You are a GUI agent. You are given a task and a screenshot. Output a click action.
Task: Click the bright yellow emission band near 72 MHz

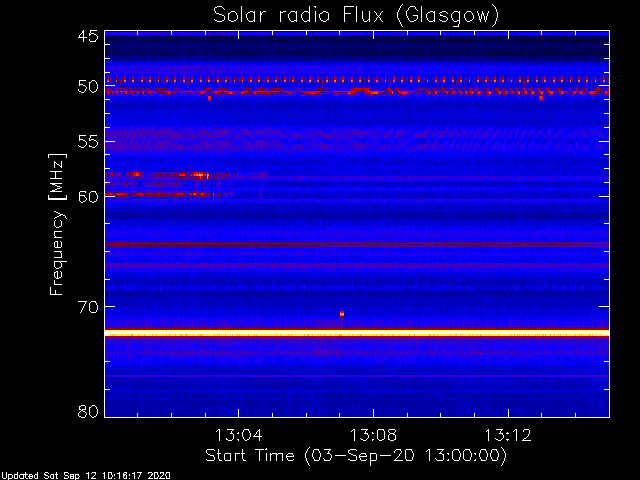(x=357, y=333)
